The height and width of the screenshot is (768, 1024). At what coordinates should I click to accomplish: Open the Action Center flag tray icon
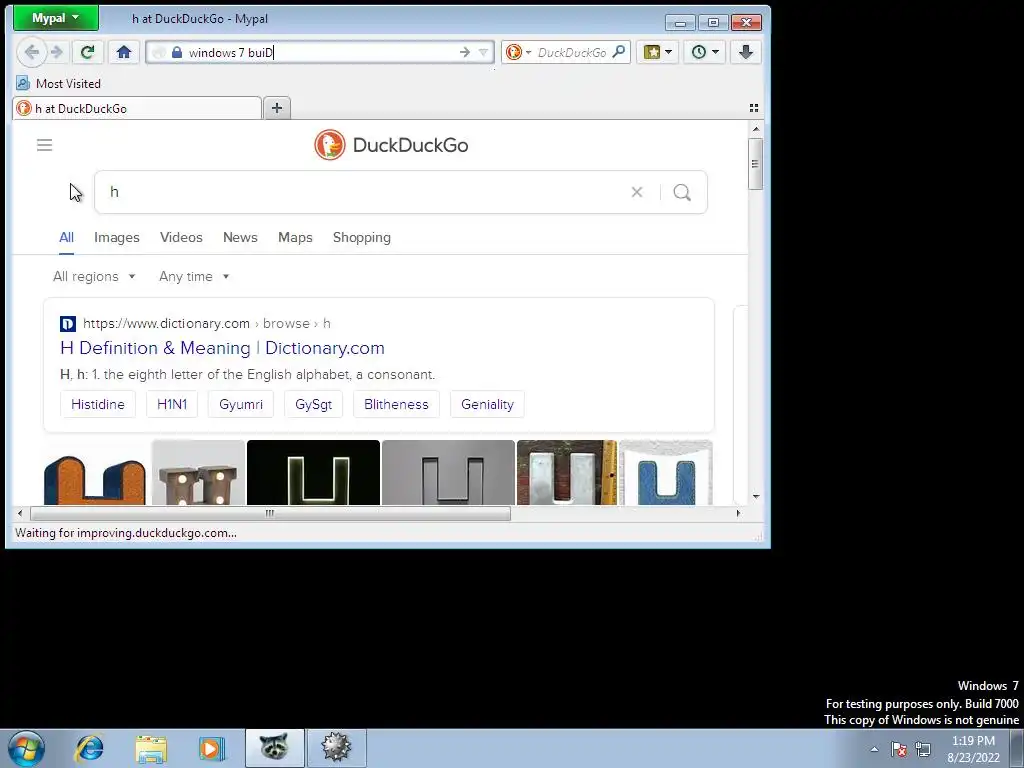pos(899,749)
